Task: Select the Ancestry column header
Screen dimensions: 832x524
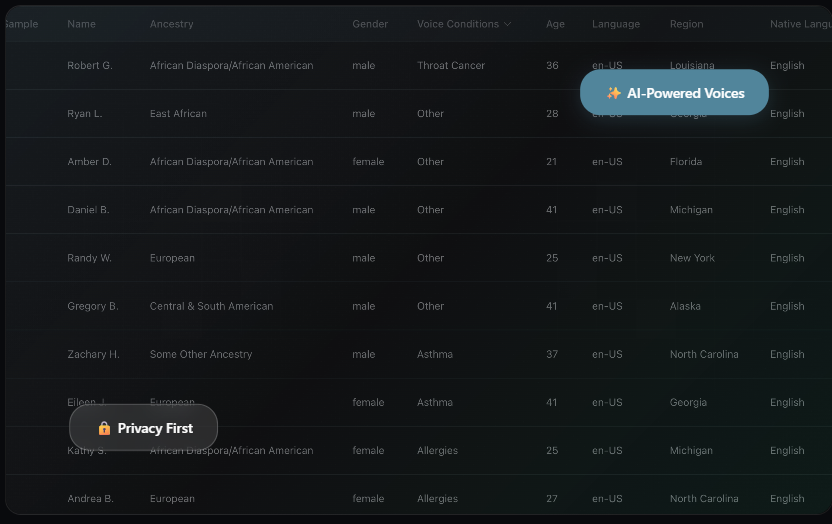Action: click(x=171, y=24)
